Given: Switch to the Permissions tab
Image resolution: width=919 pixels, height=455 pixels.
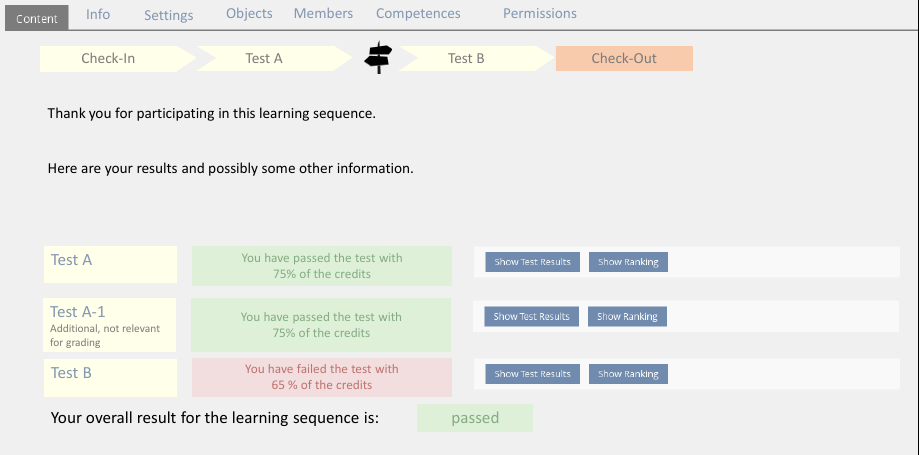Looking at the screenshot, I should [x=539, y=14].
